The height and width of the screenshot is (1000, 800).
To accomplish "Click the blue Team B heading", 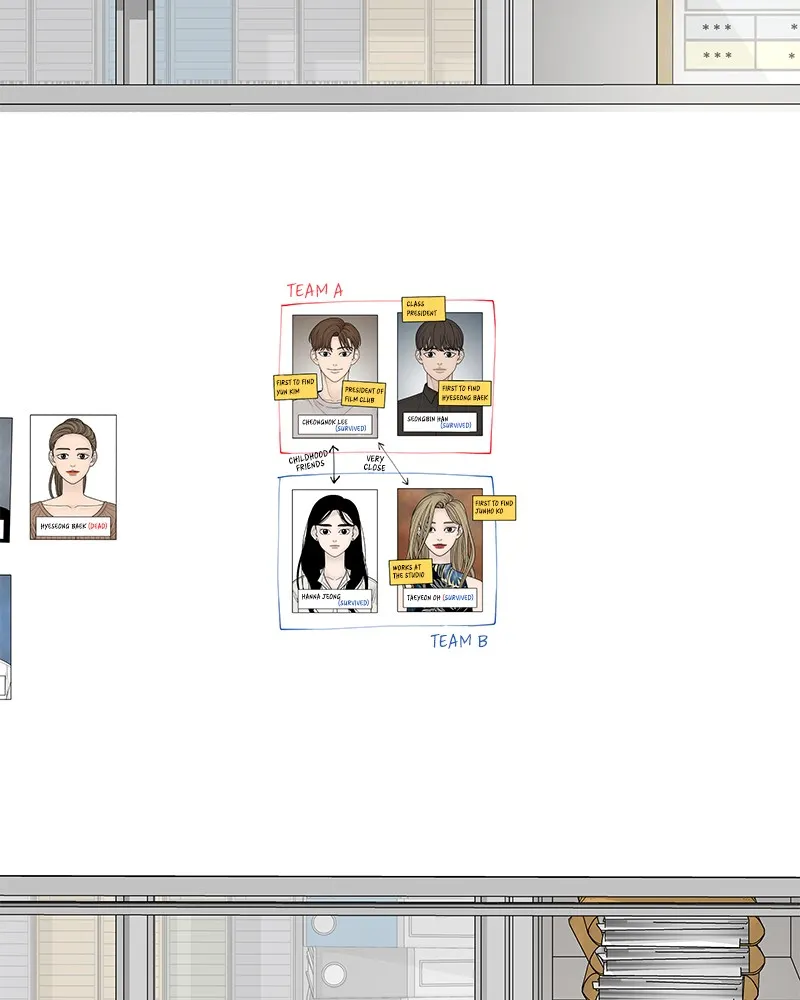I will tap(459, 641).
